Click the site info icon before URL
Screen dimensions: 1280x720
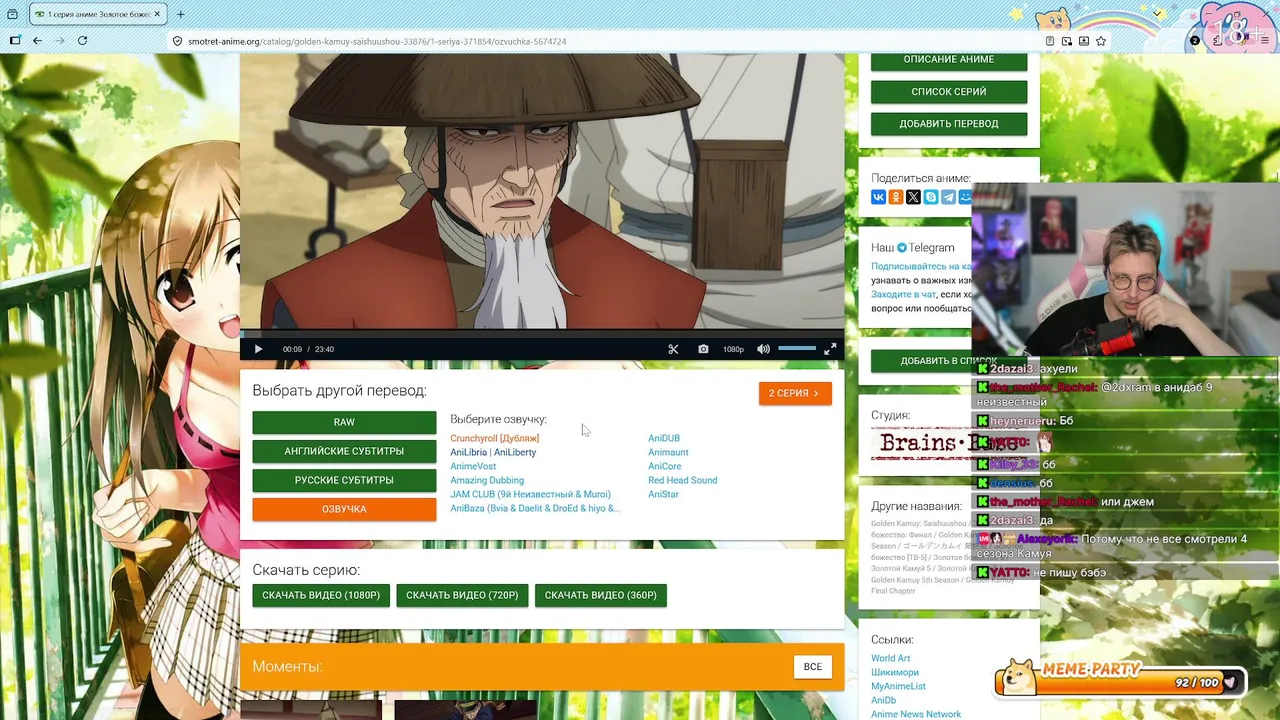tap(178, 41)
